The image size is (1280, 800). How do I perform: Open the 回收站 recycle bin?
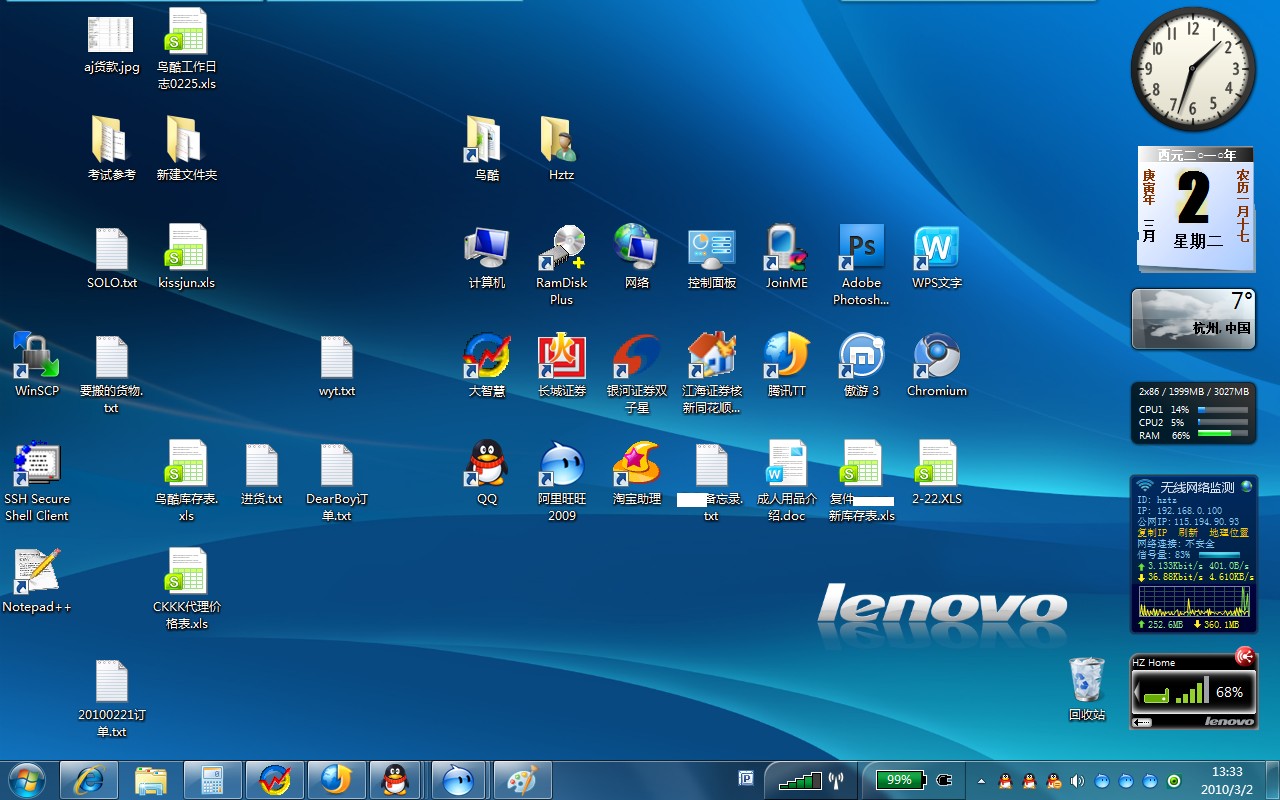[1087, 680]
